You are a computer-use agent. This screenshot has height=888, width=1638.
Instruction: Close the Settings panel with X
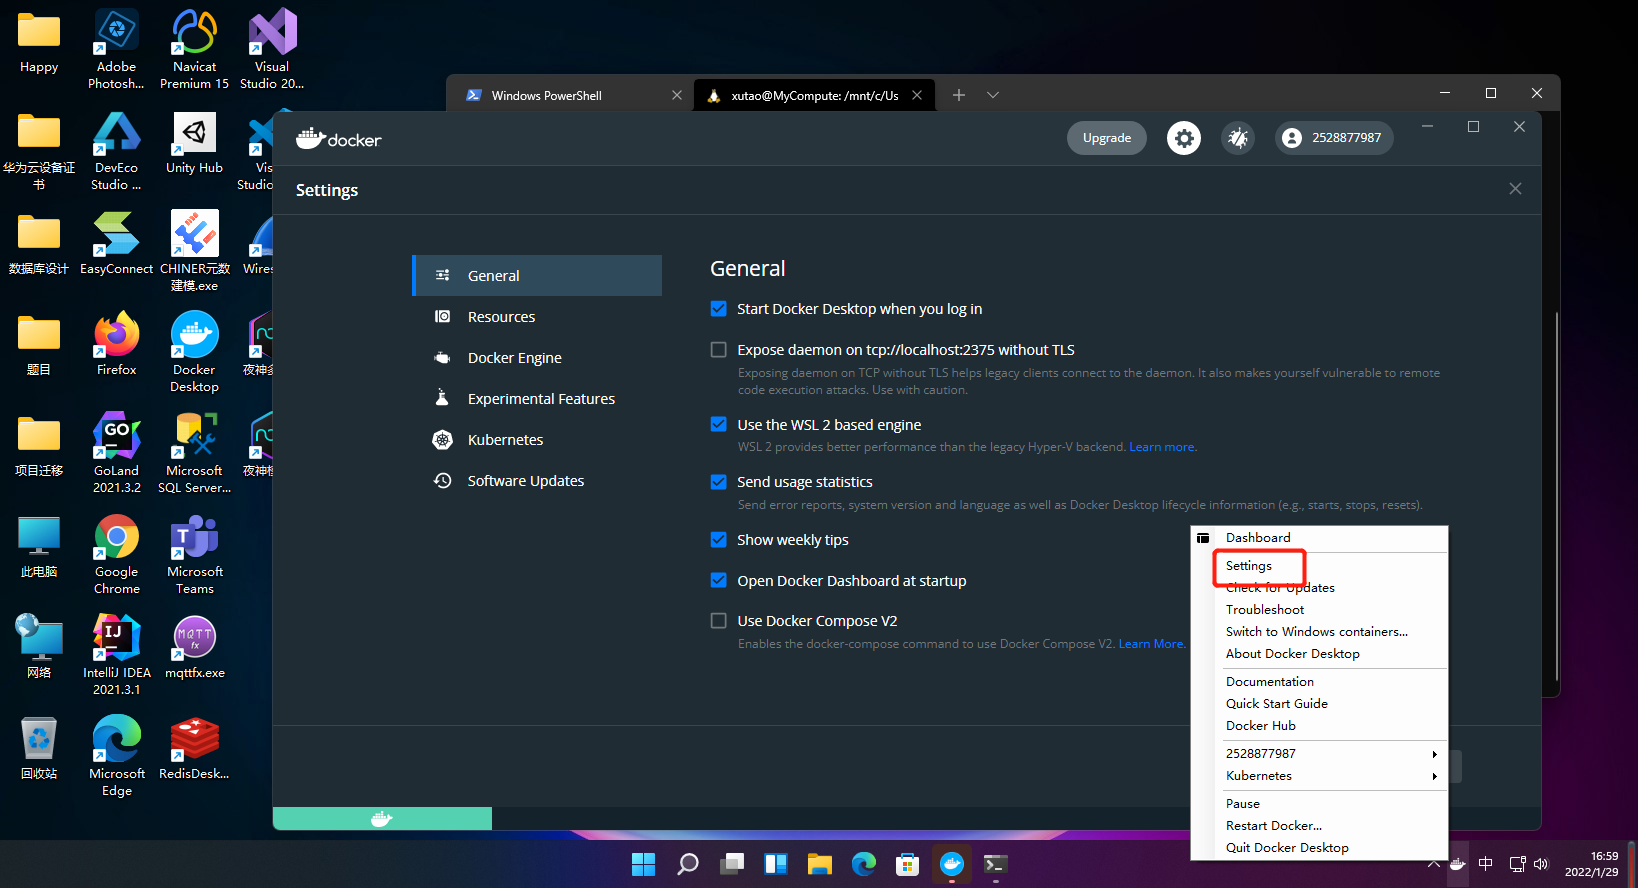[1515, 189]
